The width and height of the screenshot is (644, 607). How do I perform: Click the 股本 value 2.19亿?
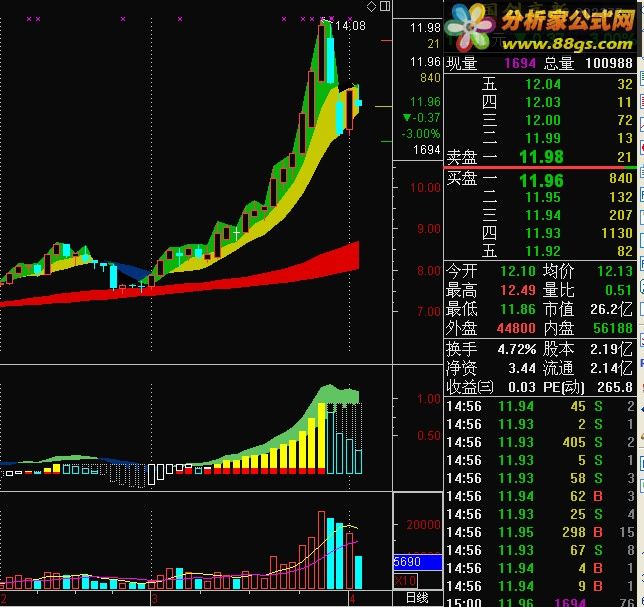coord(612,349)
